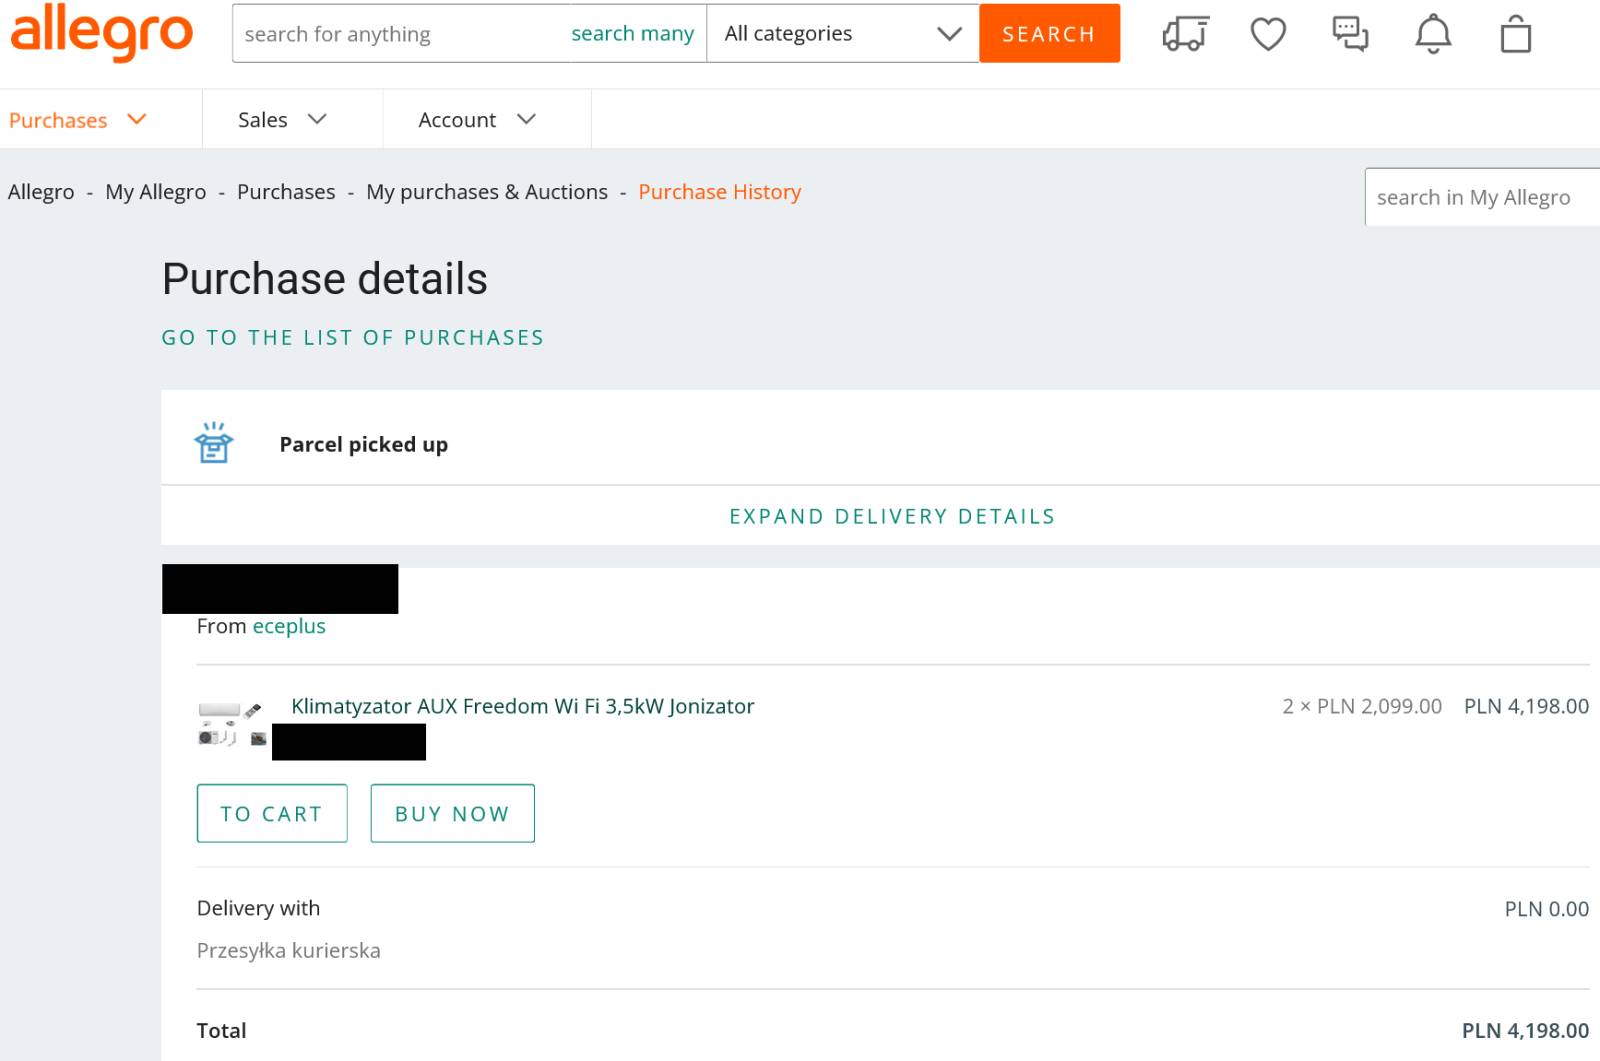The width and height of the screenshot is (1600, 1061).
Task: Click the Purchase details heading
Action: (325, 279)
